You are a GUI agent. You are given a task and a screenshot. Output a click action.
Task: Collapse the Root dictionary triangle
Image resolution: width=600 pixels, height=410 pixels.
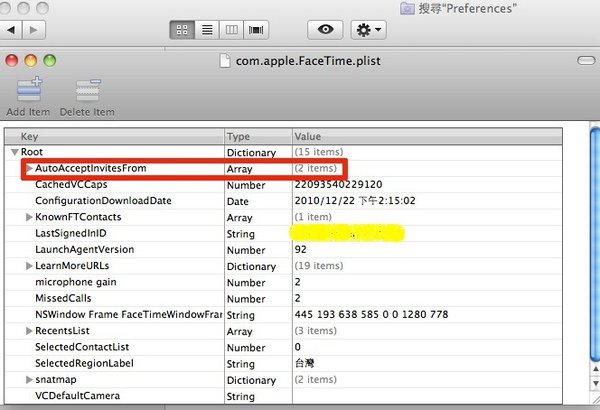[x=15, y=152]
